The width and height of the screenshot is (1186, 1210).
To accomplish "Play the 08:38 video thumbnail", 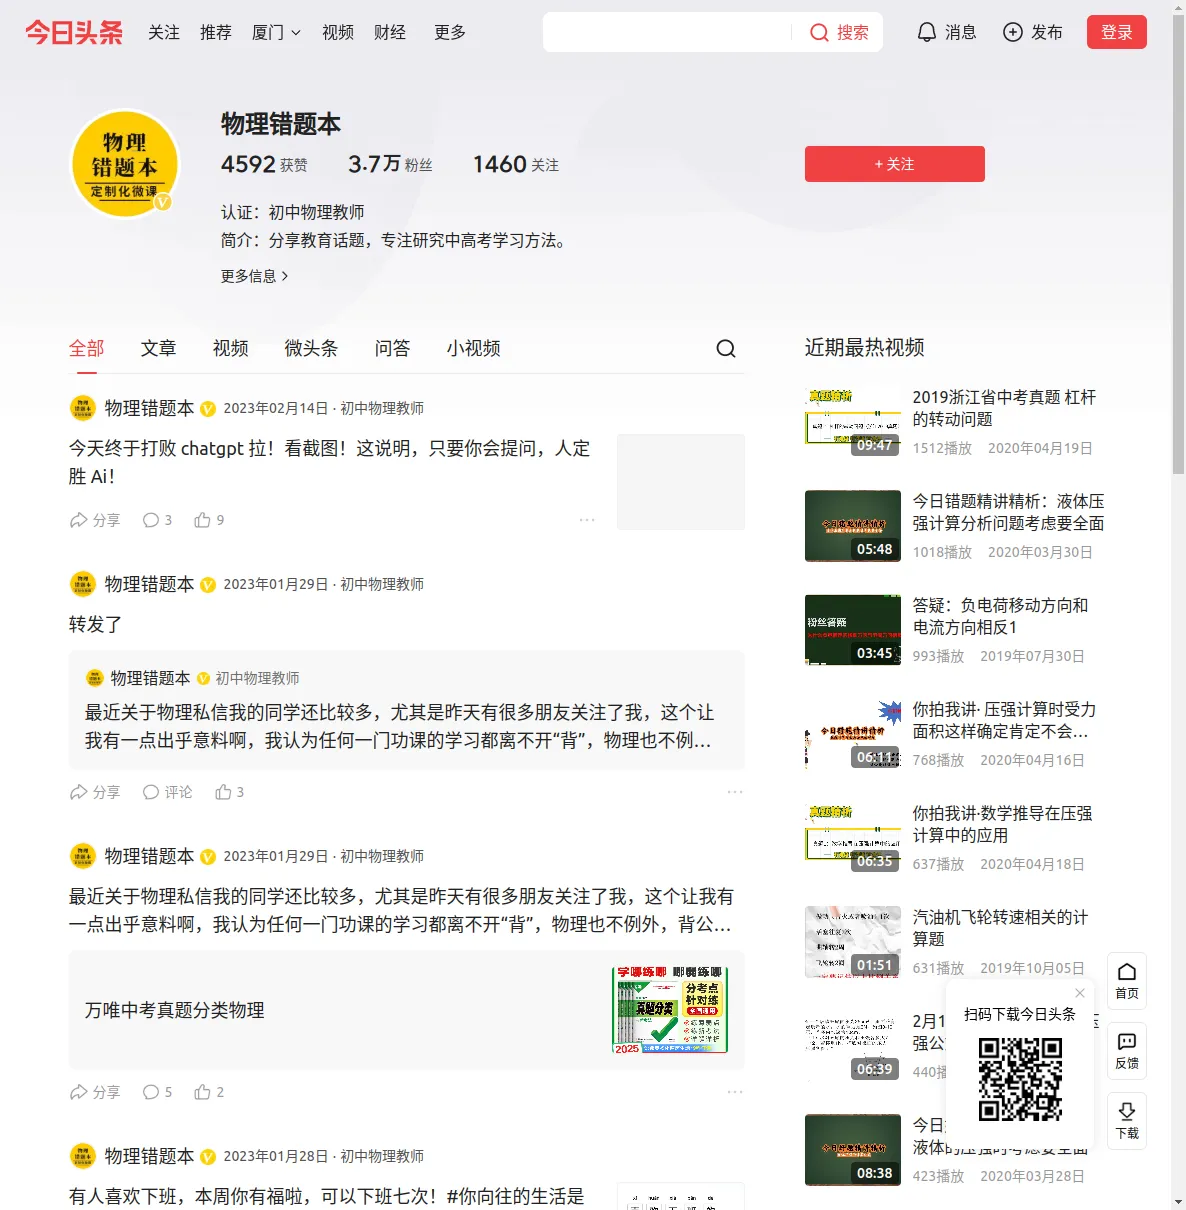I will click(853, 1150).
